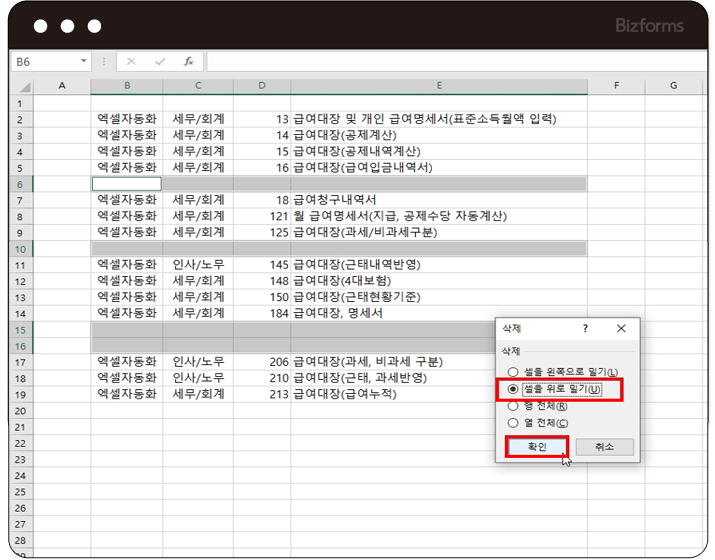Click the formula bar cancel (X) icon

(131, 61)
